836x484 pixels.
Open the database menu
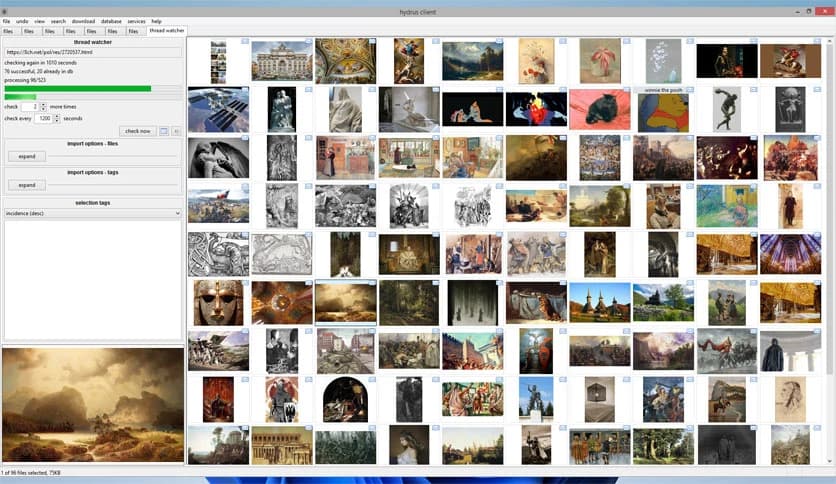(111, 21)
